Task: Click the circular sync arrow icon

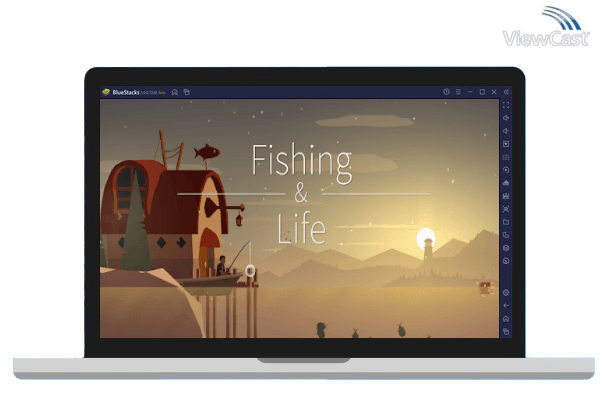Action: coord(506,170)
